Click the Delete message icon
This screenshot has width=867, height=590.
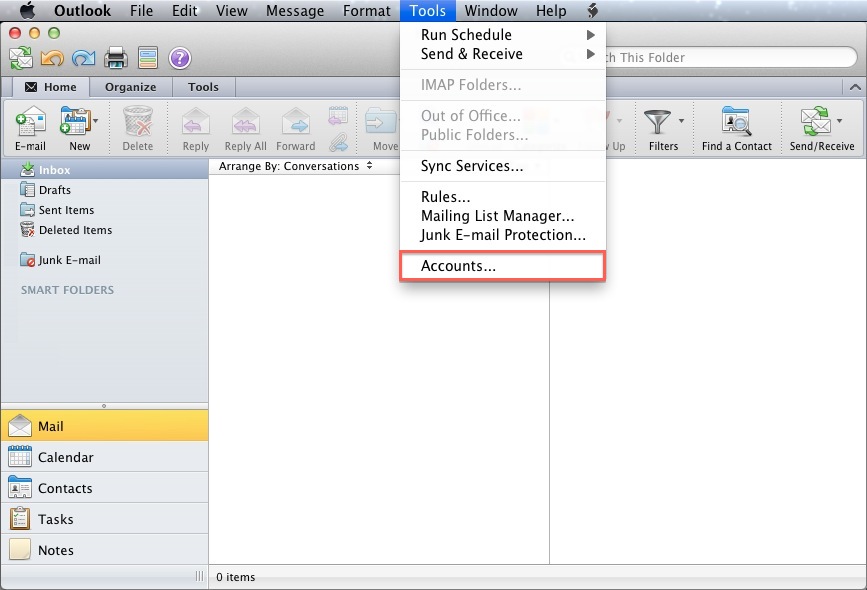pos(137,125)
